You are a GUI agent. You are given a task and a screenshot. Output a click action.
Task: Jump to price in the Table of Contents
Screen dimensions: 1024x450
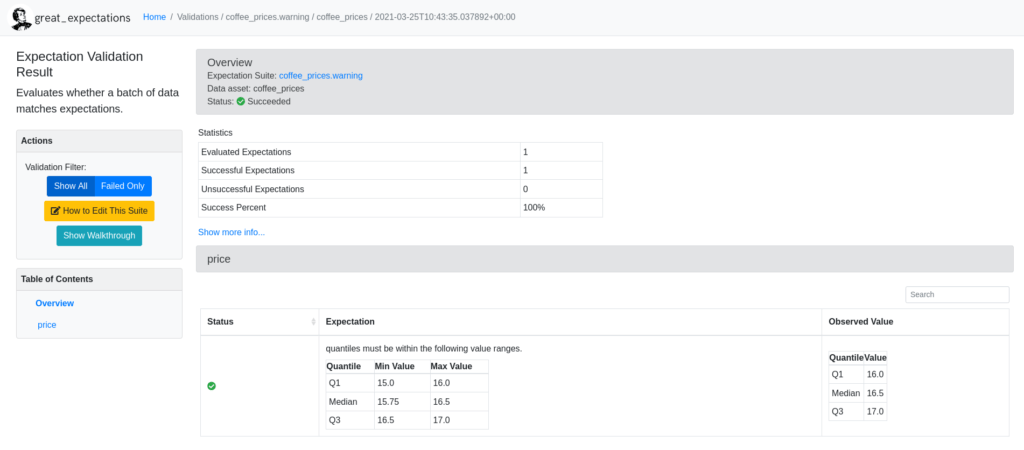tap(47, 325)
